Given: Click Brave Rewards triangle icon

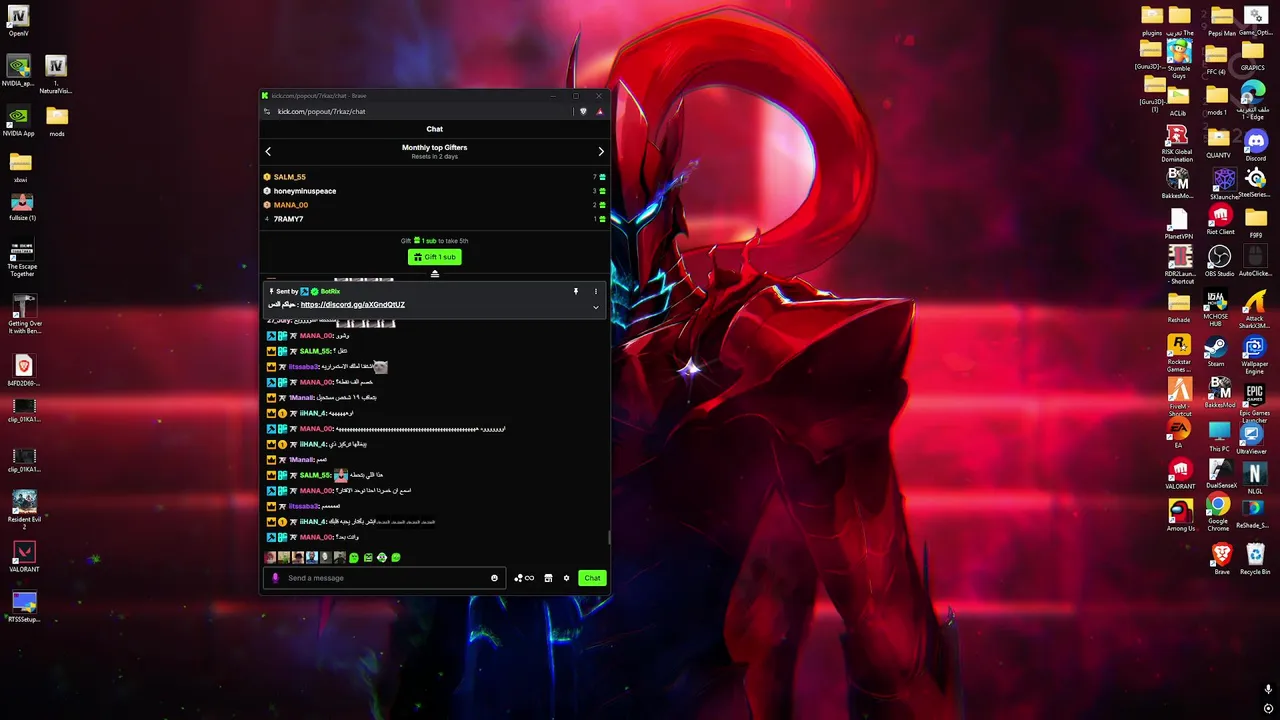Looking at the screenshot, I should 600,111.
